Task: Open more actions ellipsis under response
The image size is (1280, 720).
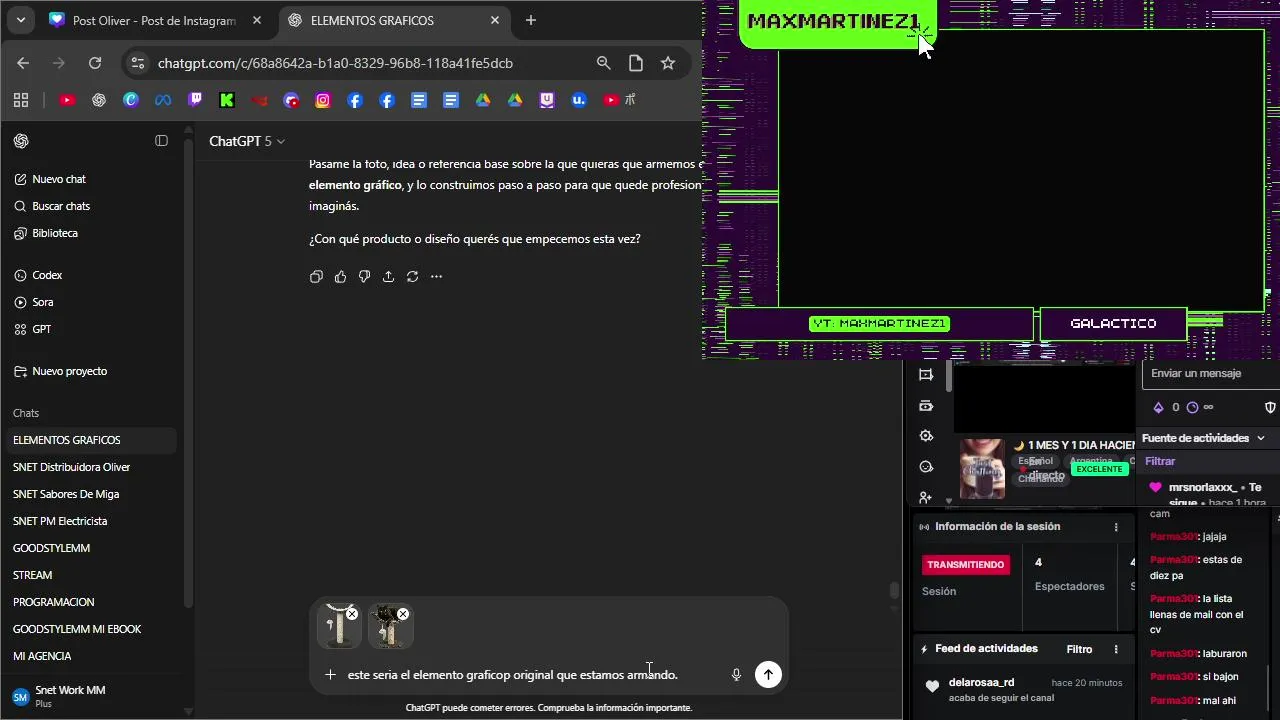Action: tap(436, 276)
